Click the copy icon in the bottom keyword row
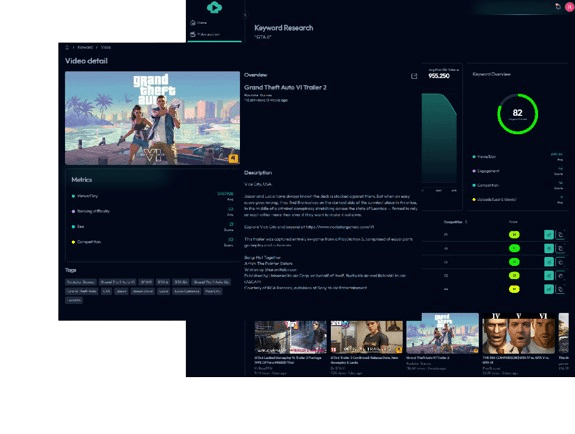This screenshot has width=575, height=434. (x=560, y=289)
